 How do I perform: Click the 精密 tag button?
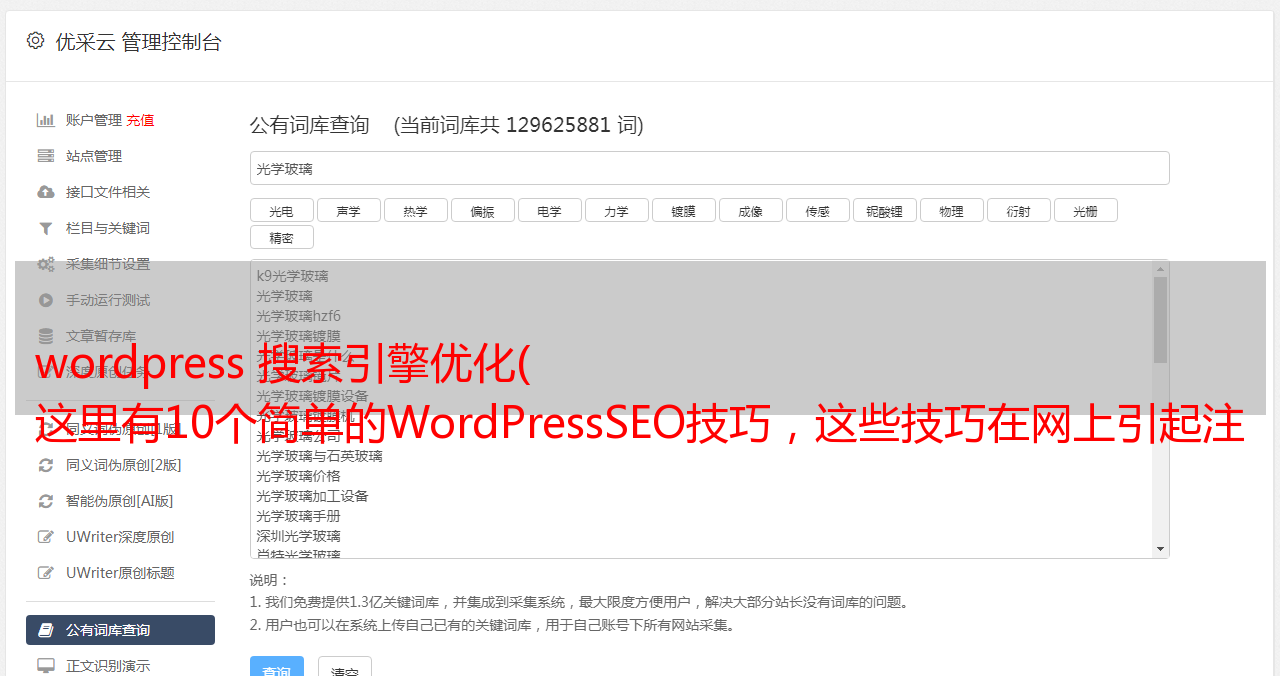coord(282,238)
